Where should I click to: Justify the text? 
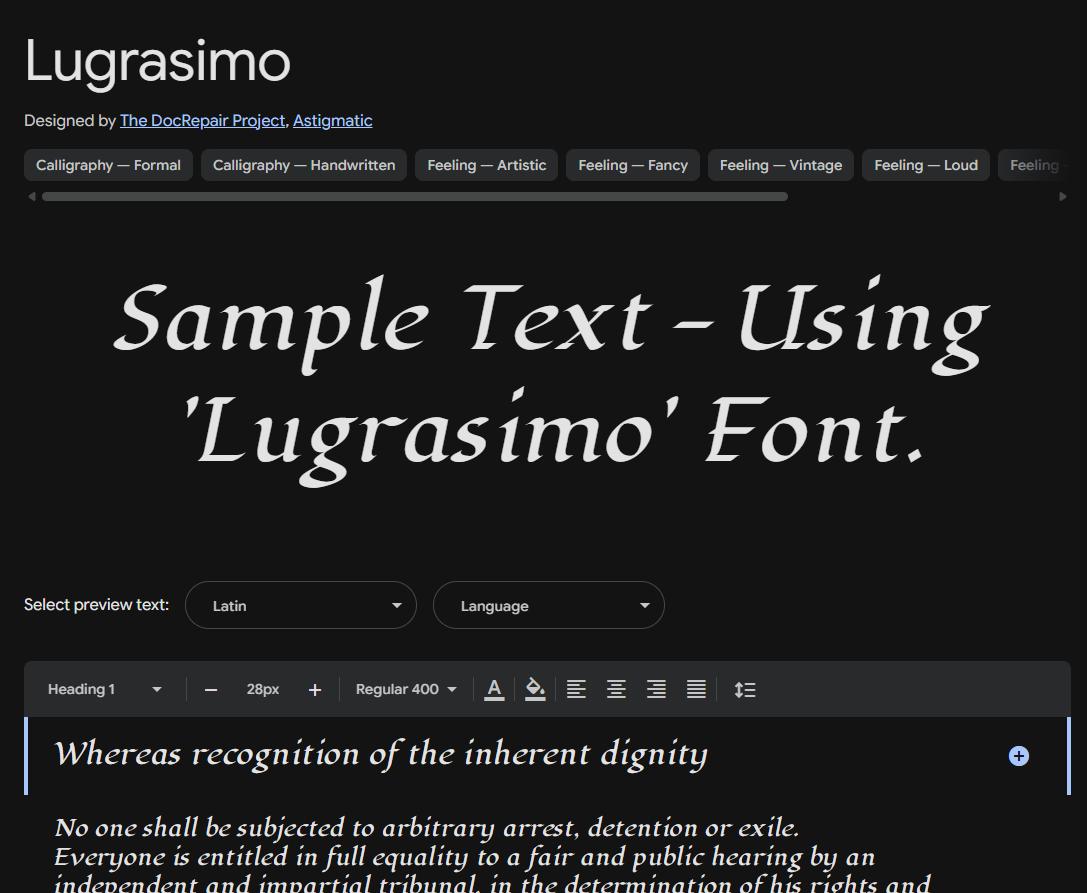pyautogui.click(x=696, y=689)
